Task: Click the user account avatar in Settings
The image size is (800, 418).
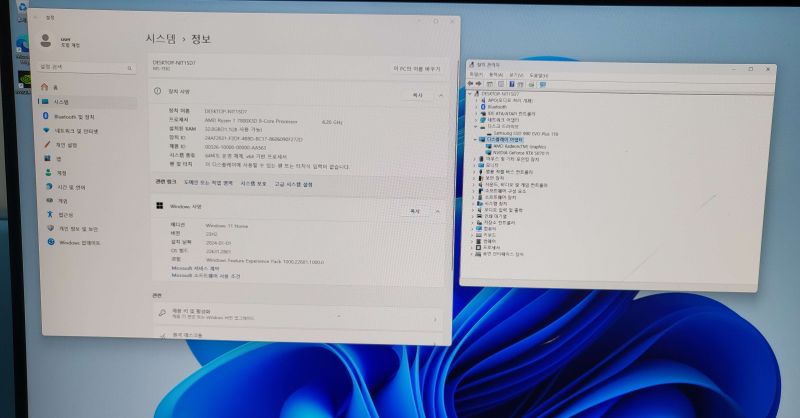Action: (46, 40)
